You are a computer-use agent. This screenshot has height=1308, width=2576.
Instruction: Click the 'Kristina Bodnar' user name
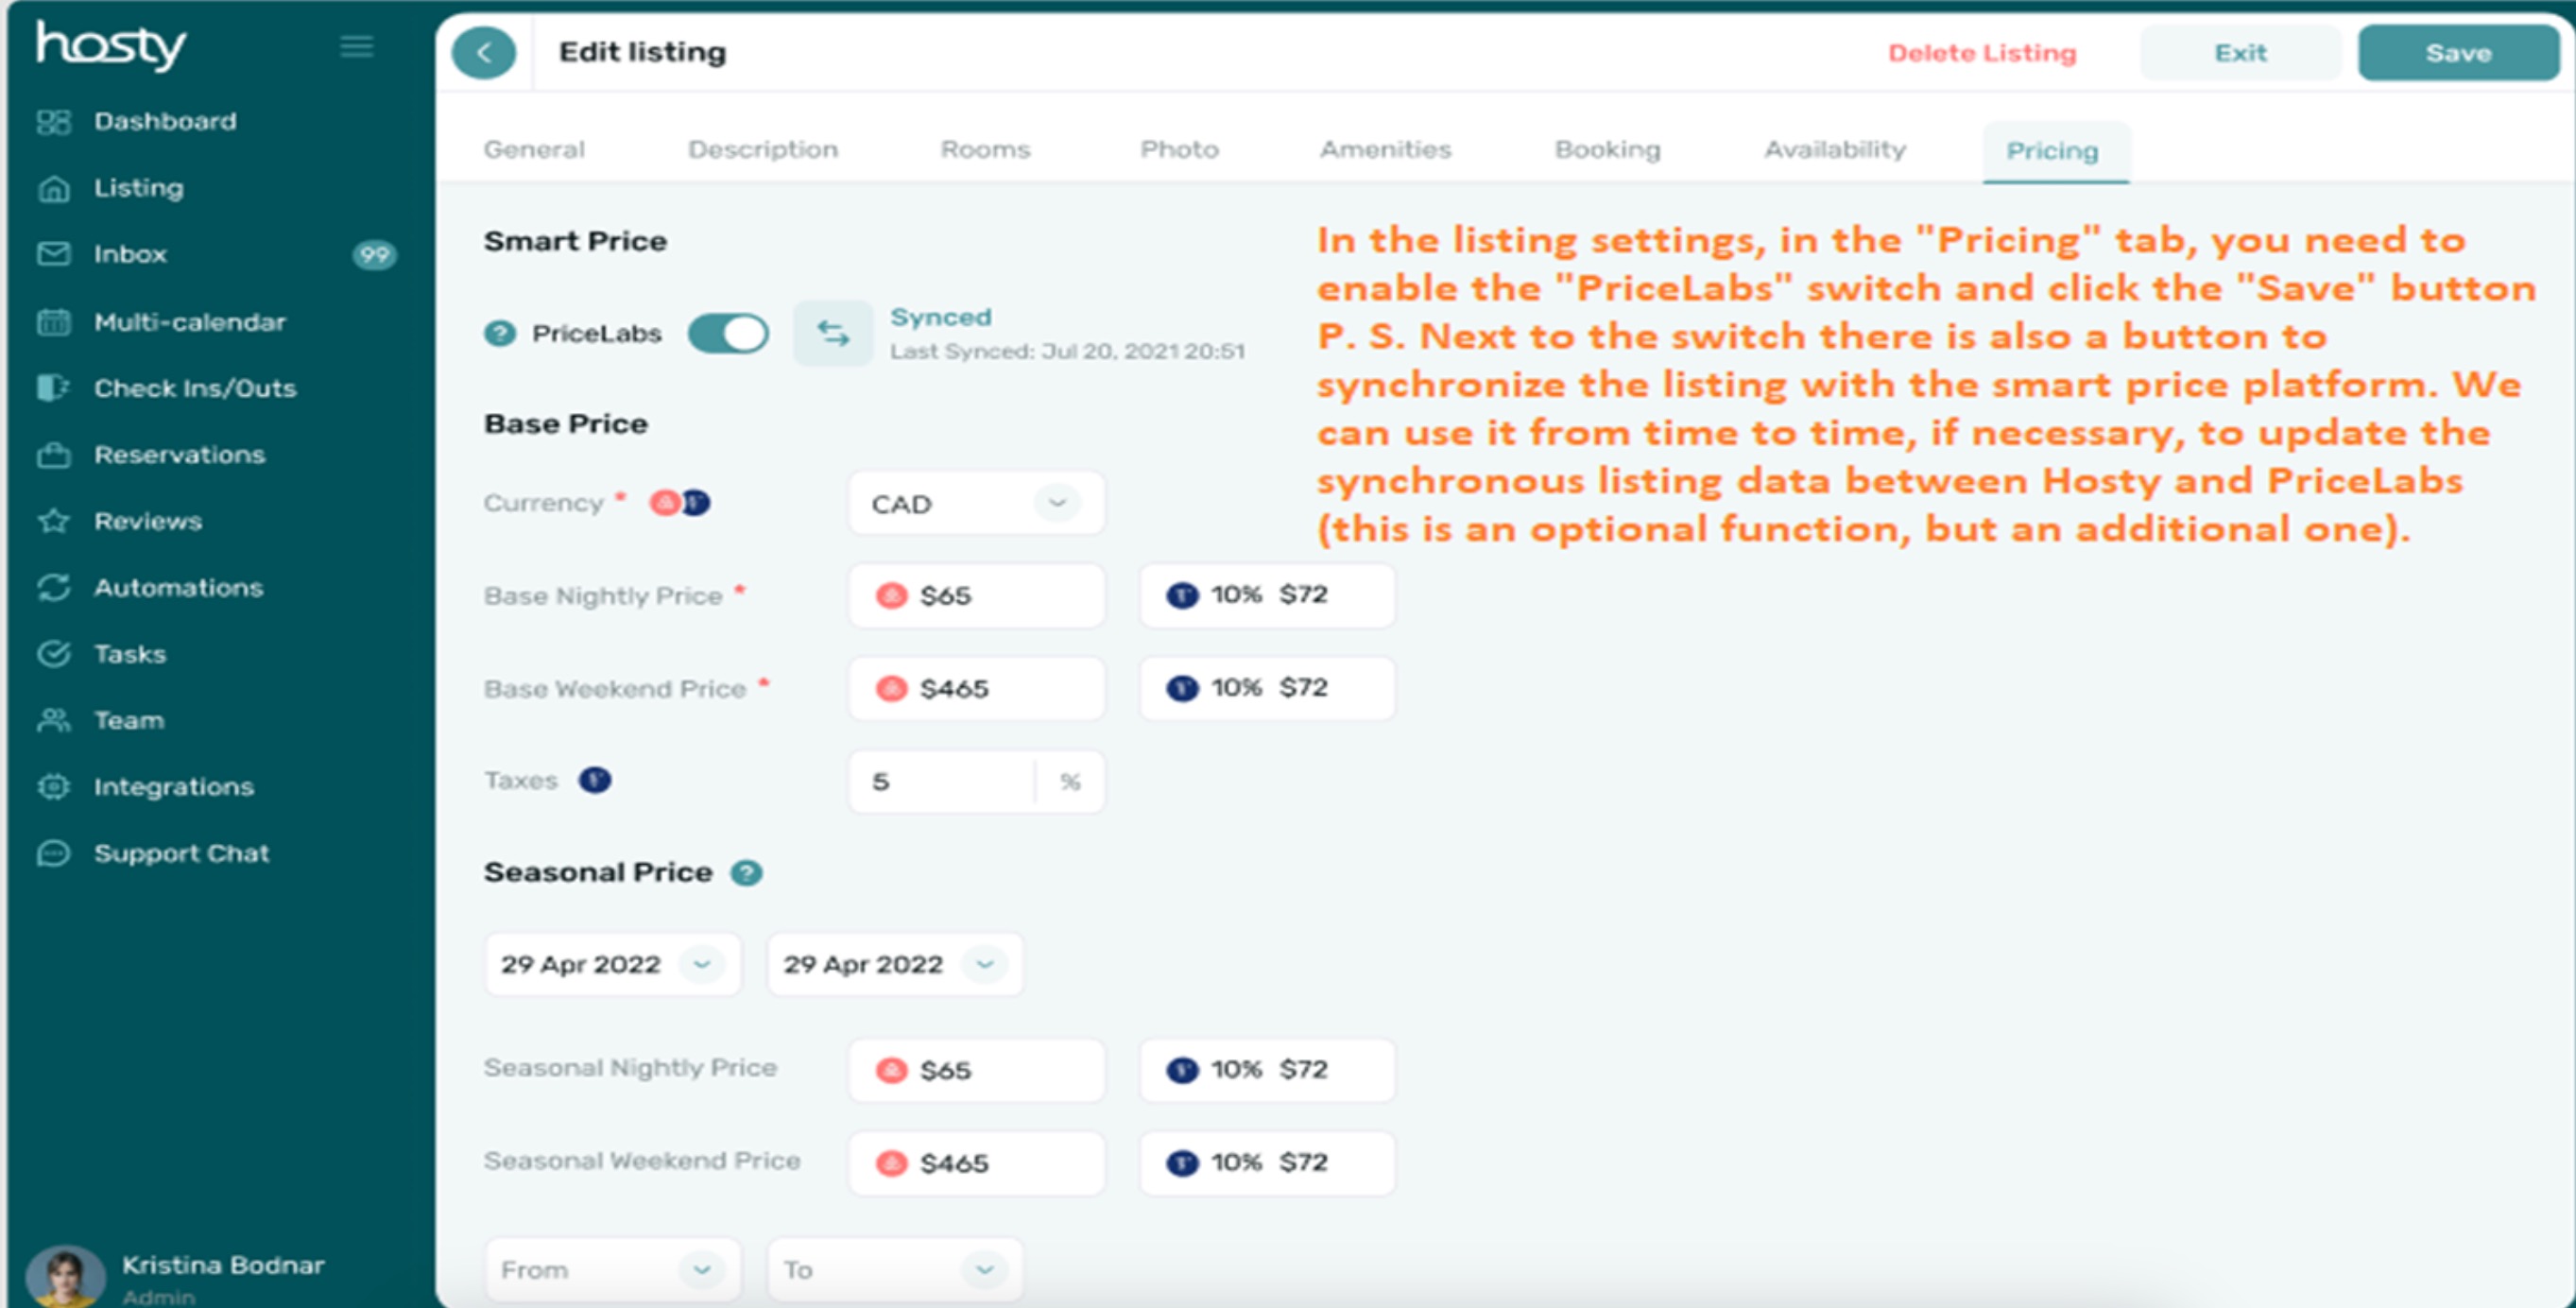223,1265
